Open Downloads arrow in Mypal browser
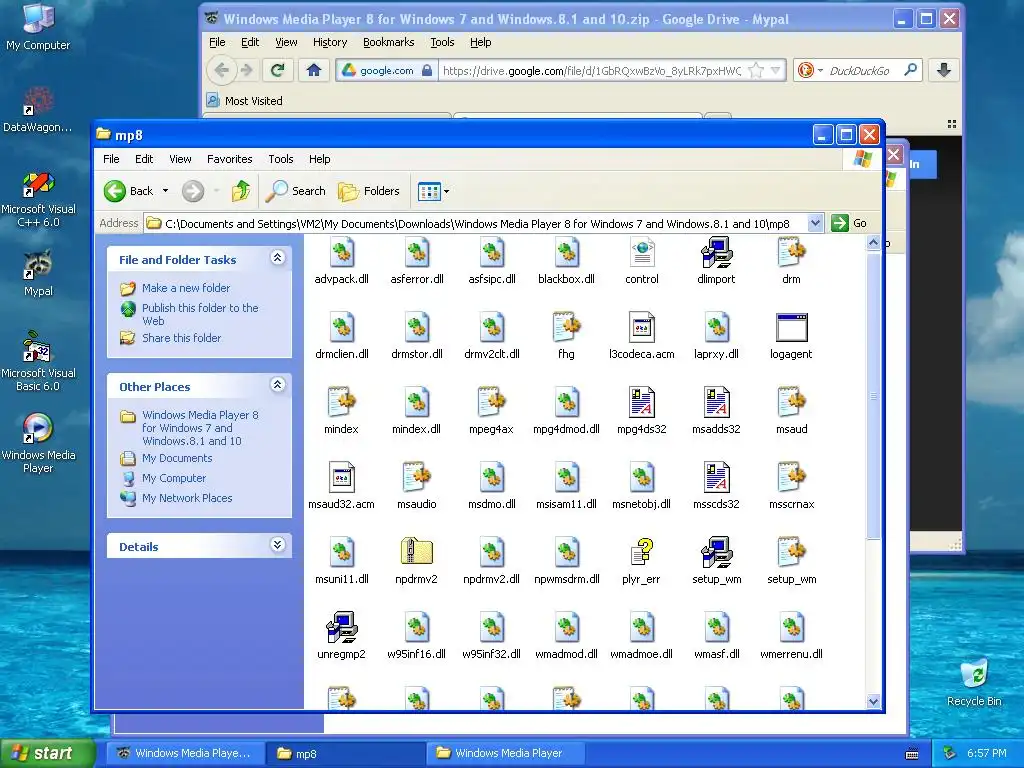The height and width of the screenshot is (768, 1024). [944, 70]
